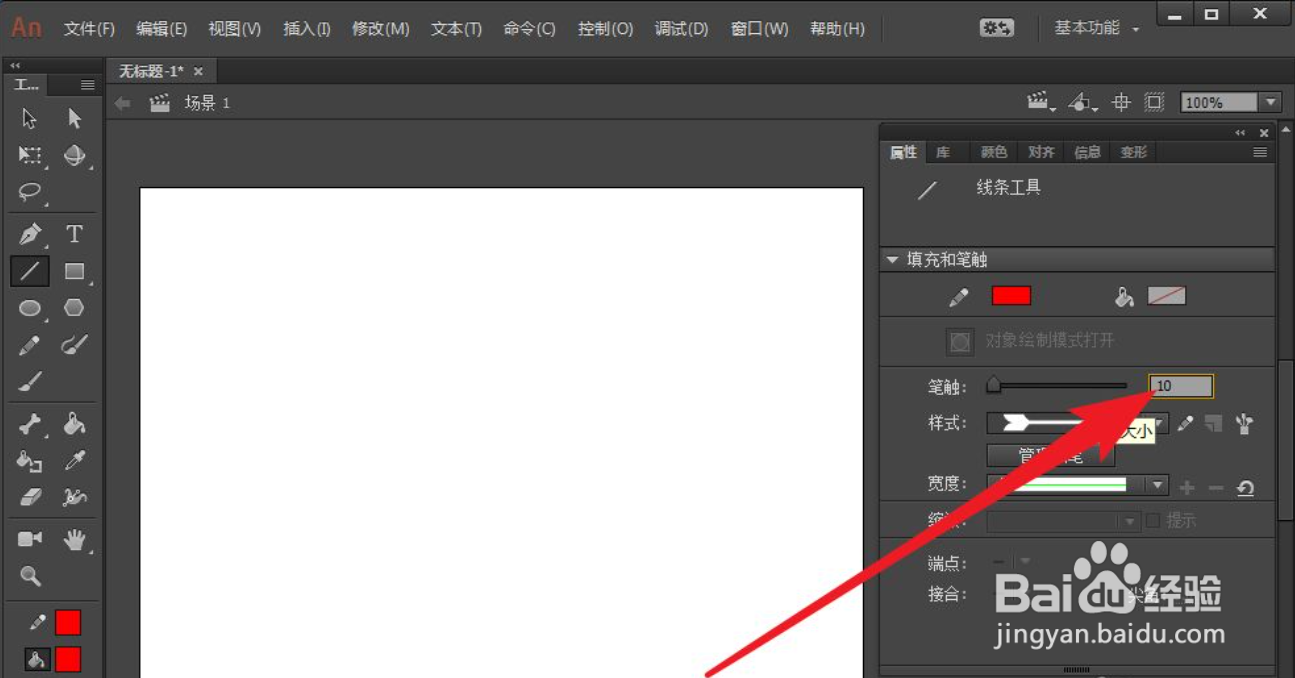Switch to the 变形 panel tab
The width and height of the screenshot is (1295, 678).
coord(1134,152)
